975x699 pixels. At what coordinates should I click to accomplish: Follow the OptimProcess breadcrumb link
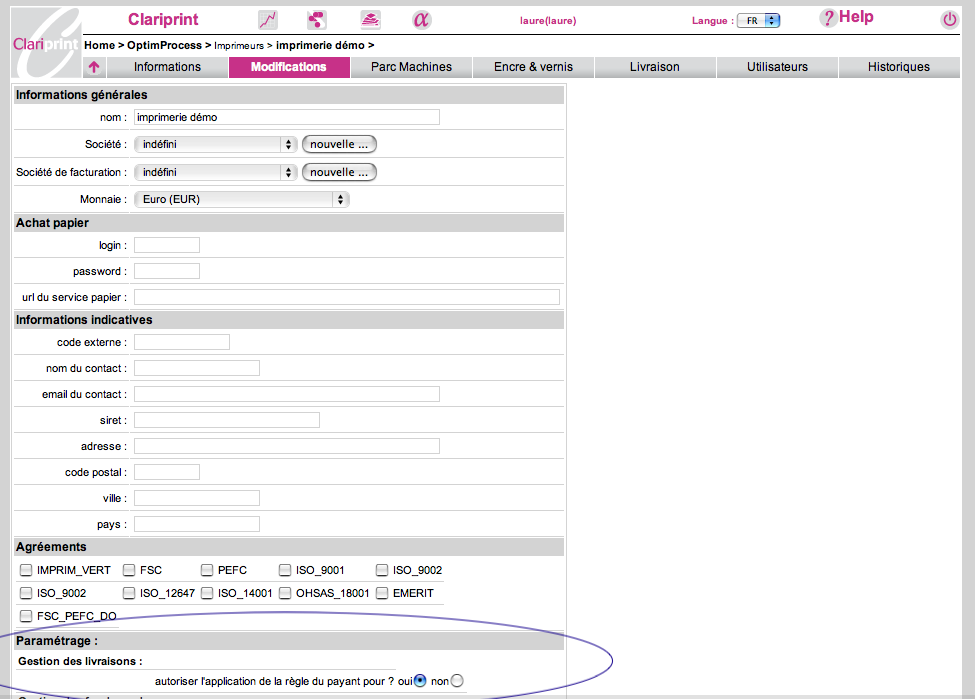click(x=164, y=45)
